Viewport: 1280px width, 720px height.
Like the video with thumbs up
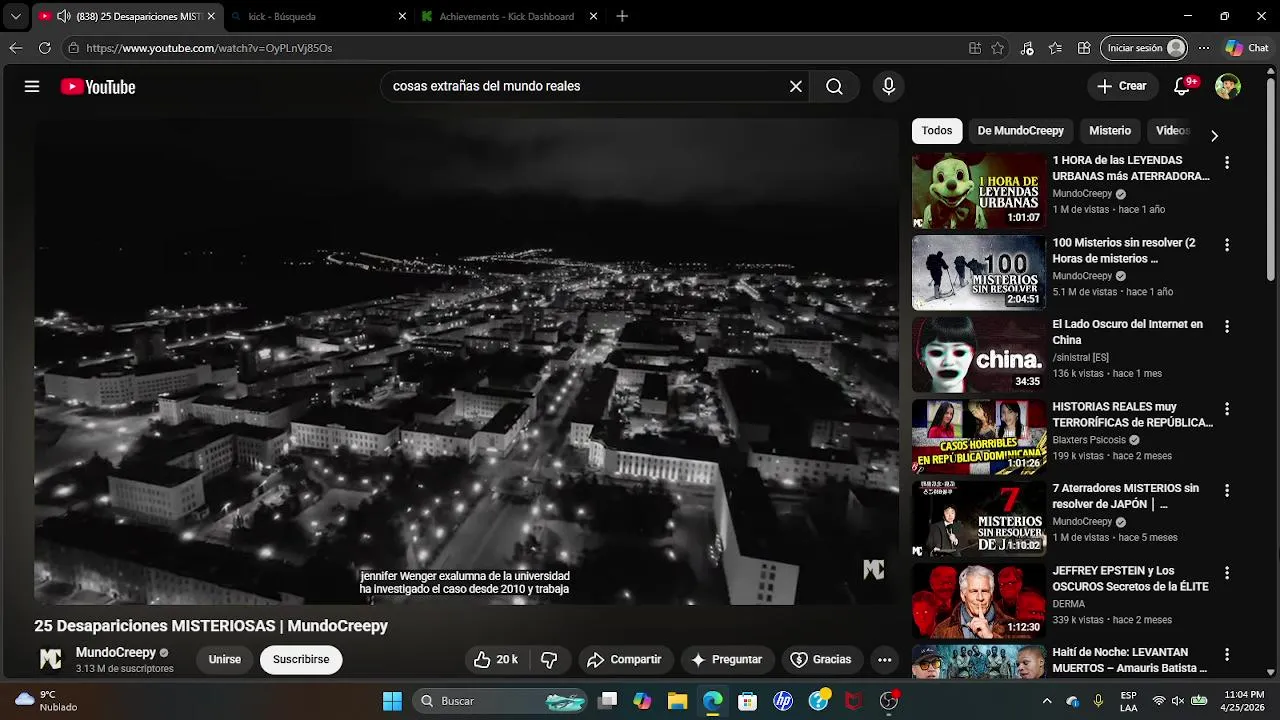495,659
